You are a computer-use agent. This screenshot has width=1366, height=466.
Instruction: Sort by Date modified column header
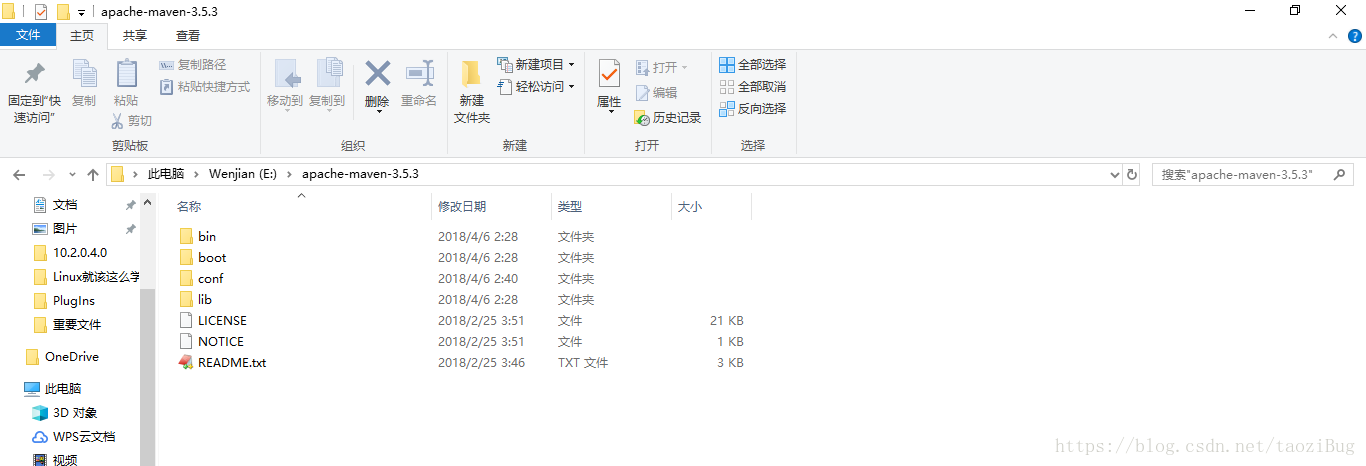tap(491, 206)
